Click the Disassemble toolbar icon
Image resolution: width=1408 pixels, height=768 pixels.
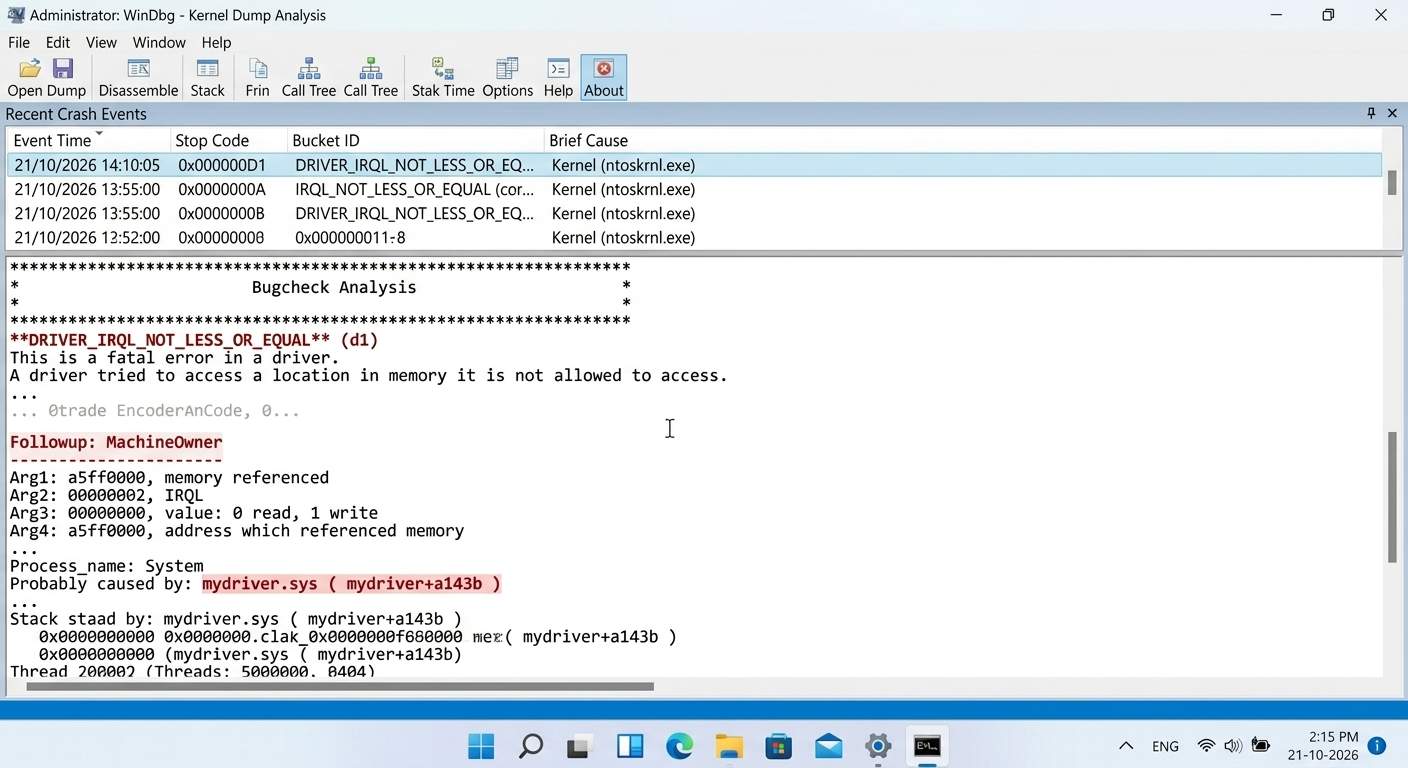click(x=138, y=78)
